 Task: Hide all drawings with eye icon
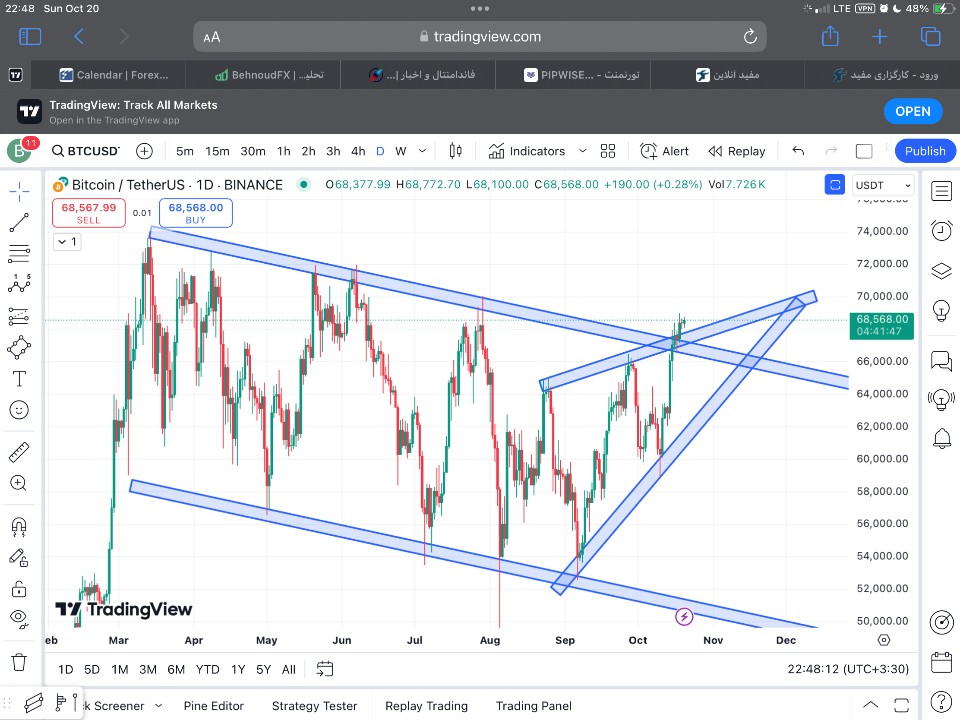click(19, 619)
